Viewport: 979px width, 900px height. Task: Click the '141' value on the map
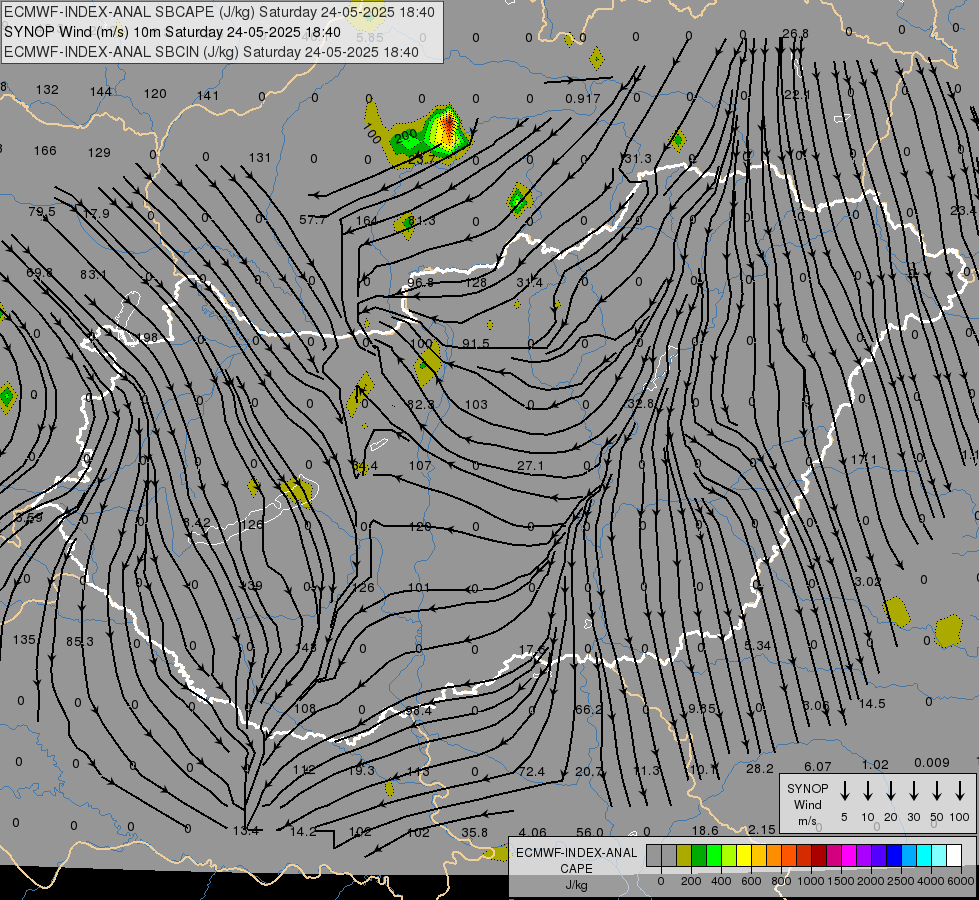click(x=208, y=96)
